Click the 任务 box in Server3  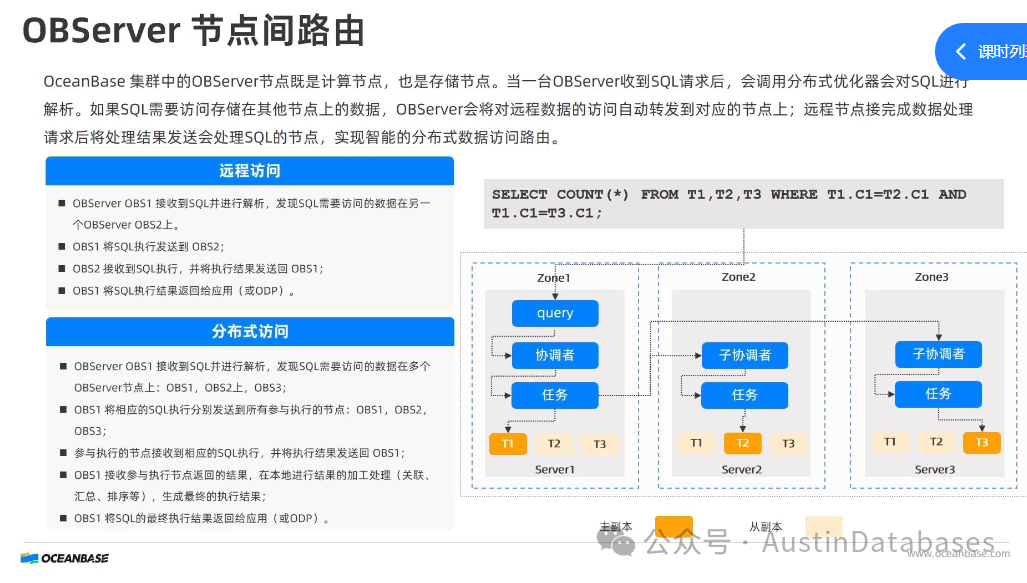939,394
